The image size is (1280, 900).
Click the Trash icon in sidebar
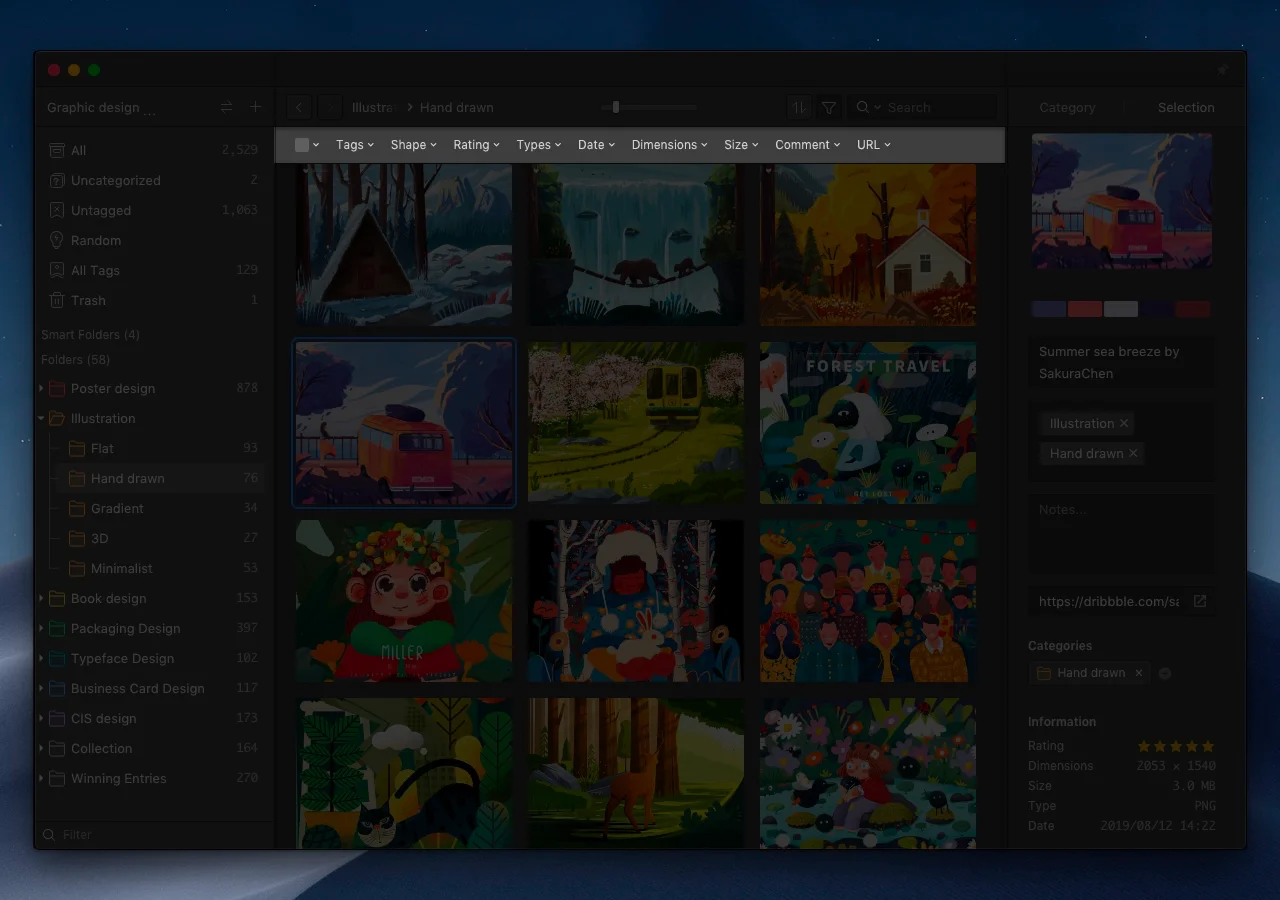[57, 300]
